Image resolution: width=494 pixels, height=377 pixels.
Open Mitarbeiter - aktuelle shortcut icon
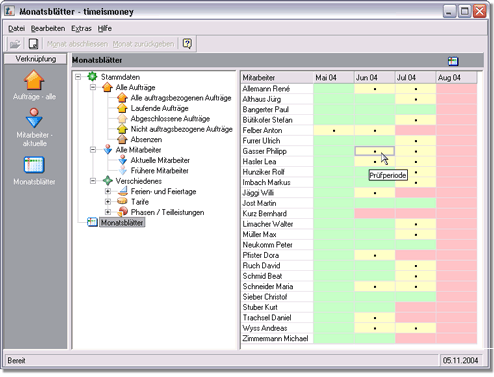pyautogui.click(x=34, y=118)
